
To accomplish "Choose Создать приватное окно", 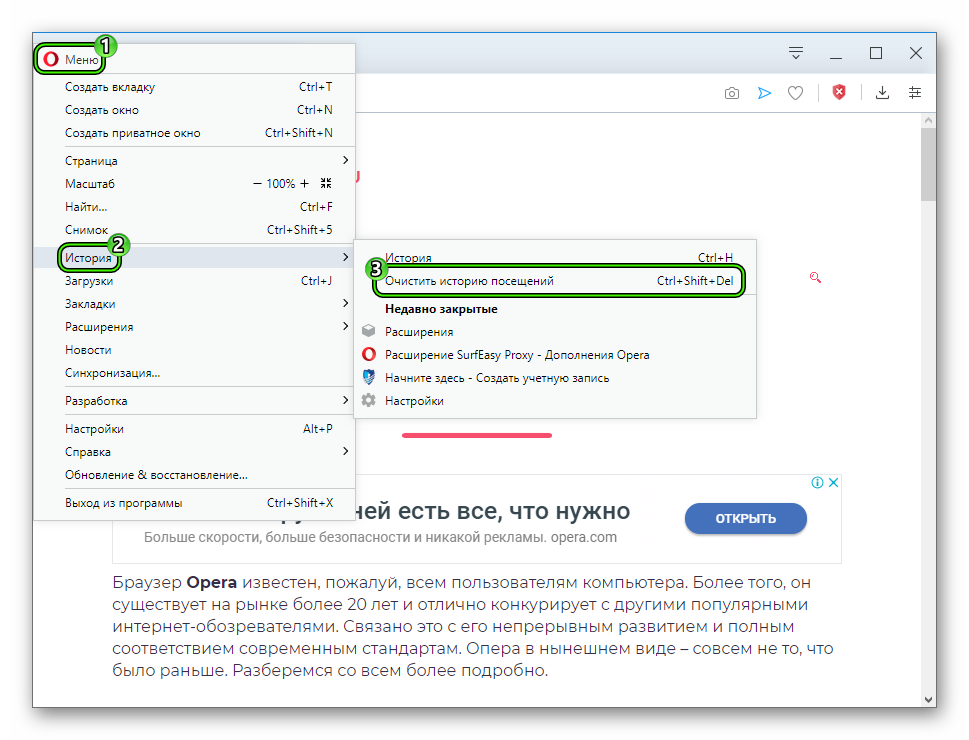I will tap(195, 133).
